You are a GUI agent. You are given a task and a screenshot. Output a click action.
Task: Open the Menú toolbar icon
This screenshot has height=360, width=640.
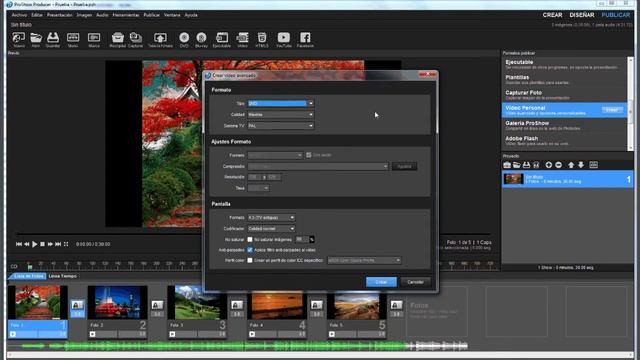73,39
